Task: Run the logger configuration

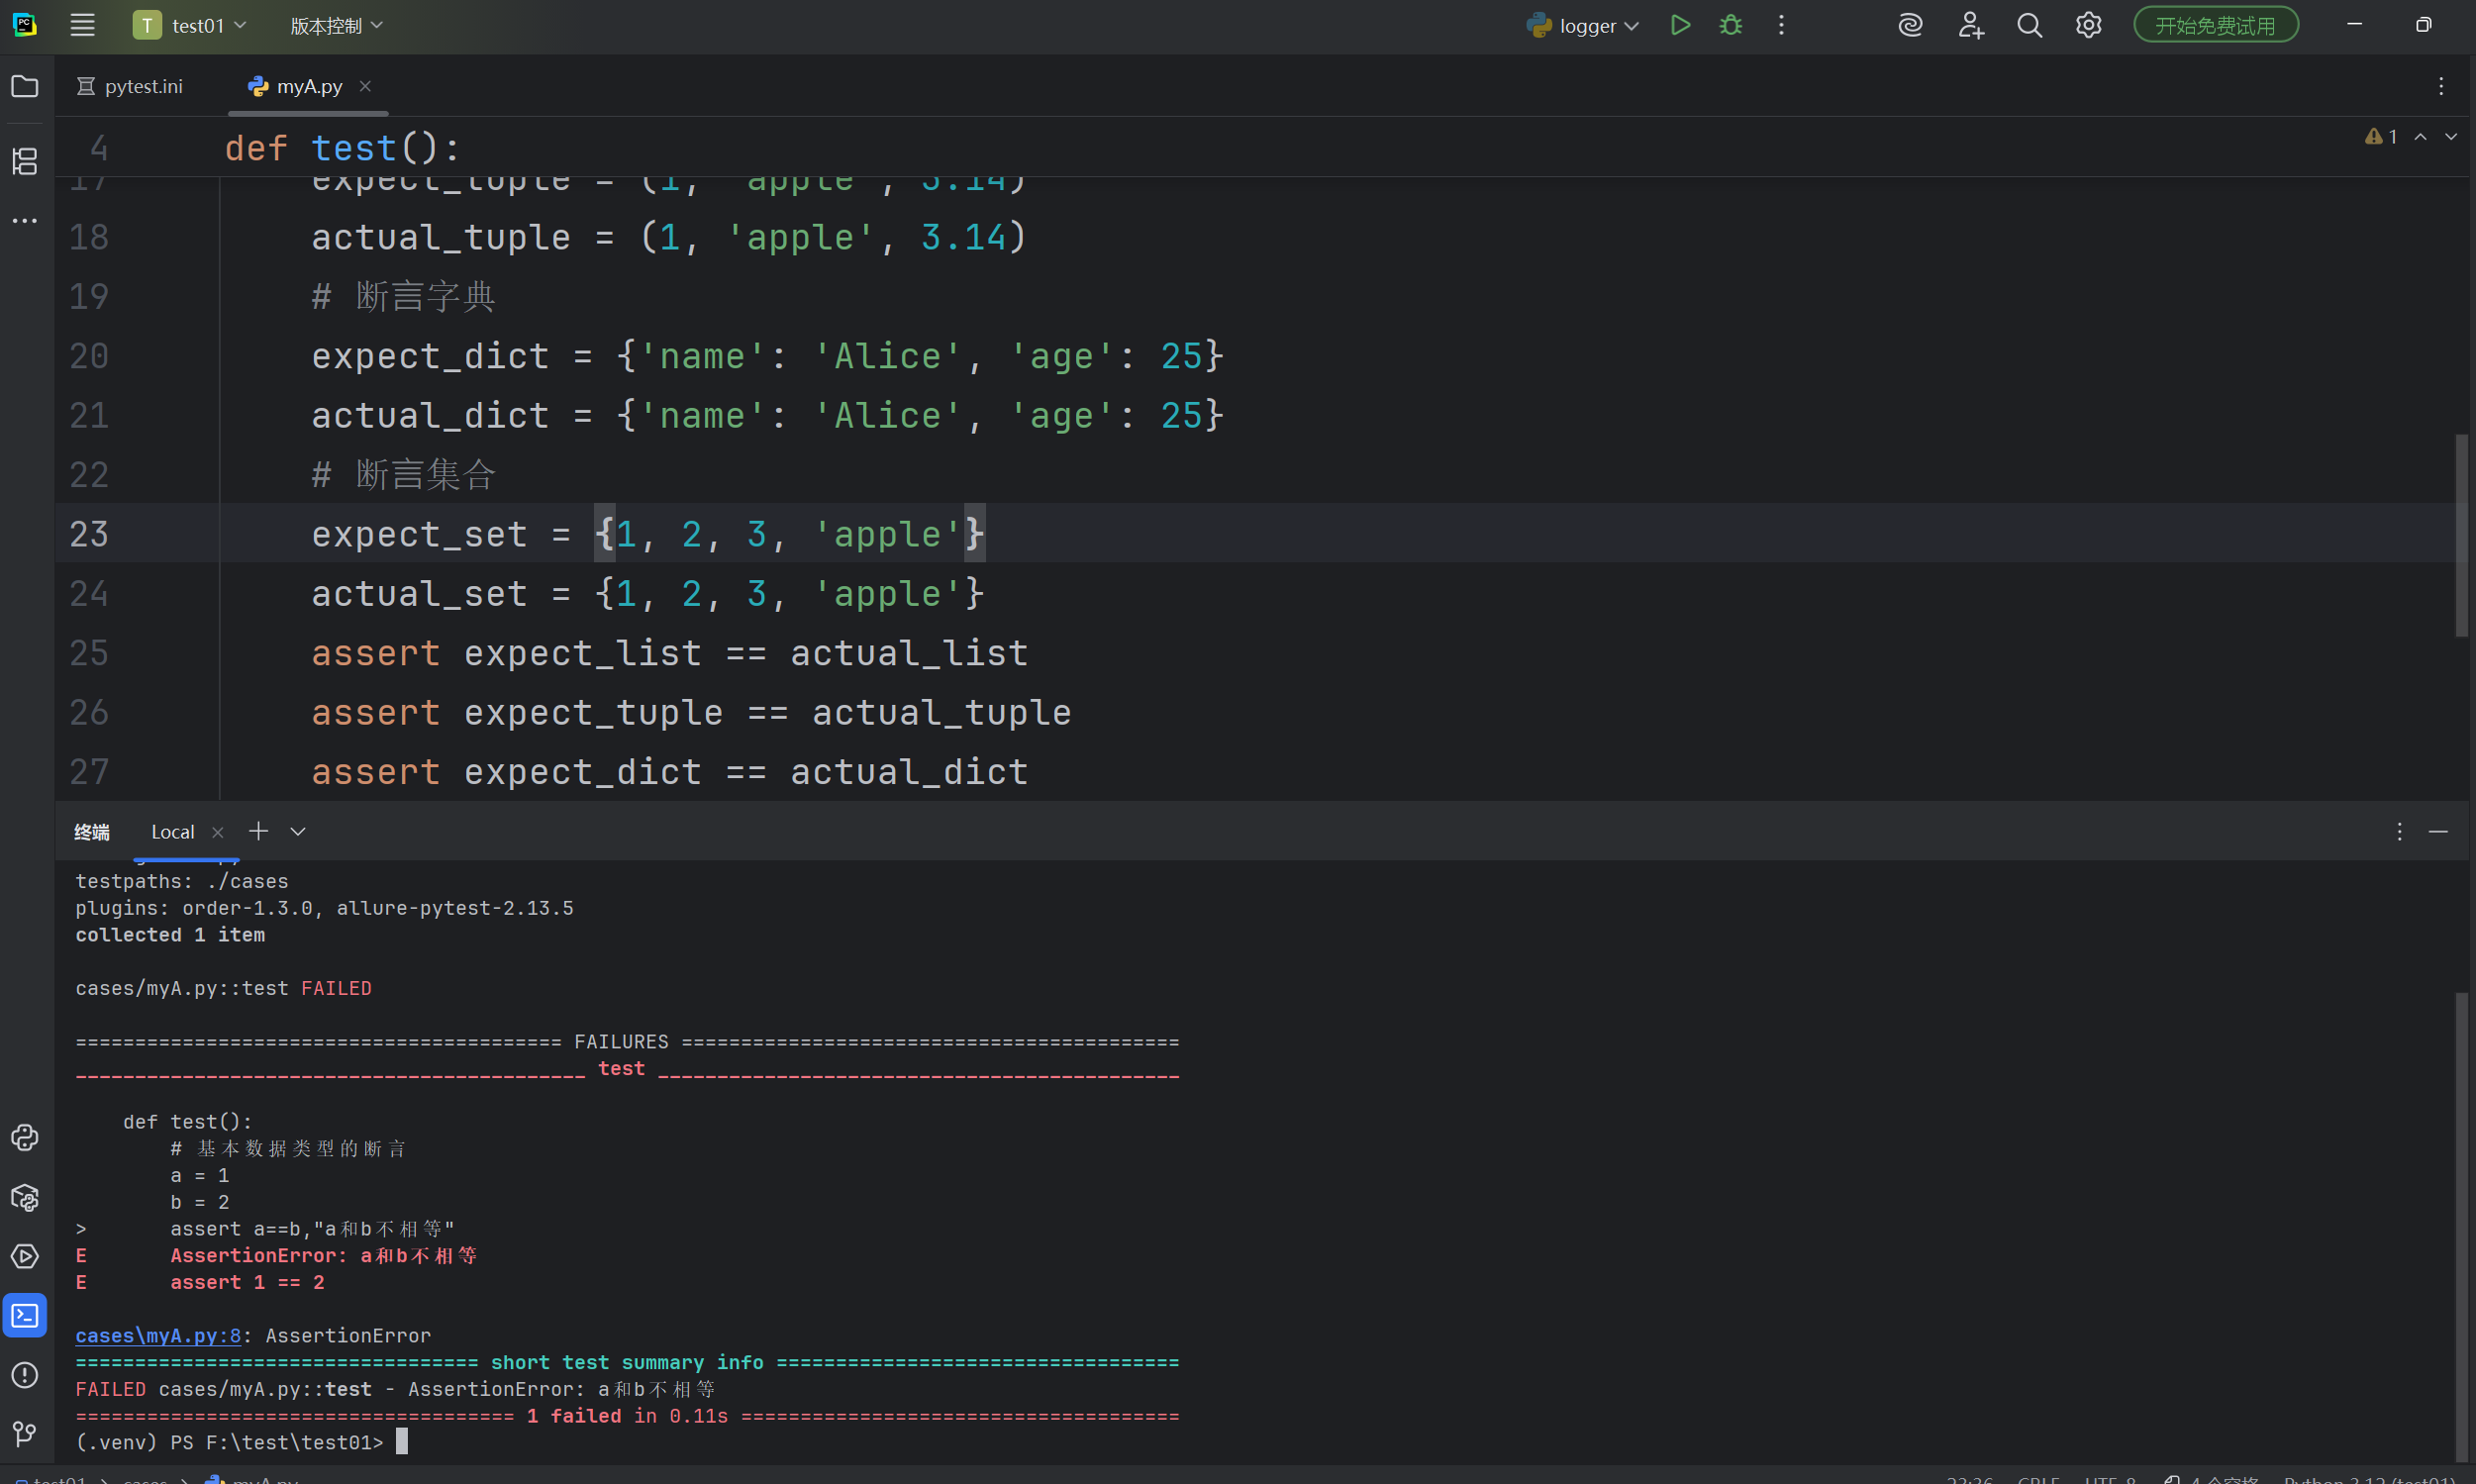Action: click(x=1680, y=26)
